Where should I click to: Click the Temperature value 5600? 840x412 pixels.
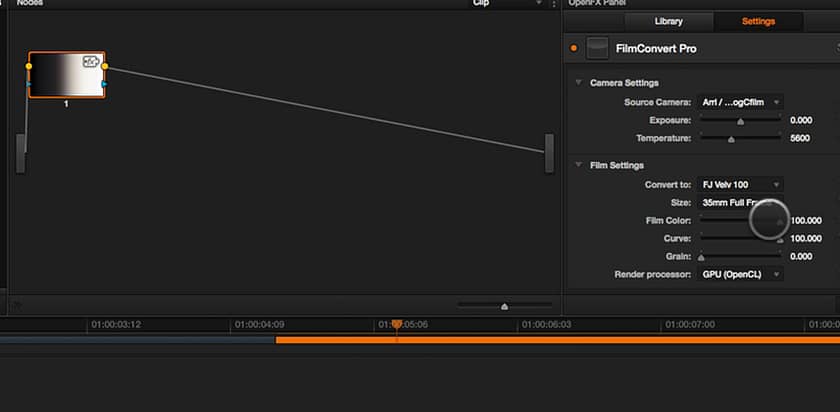pos(800,138)
